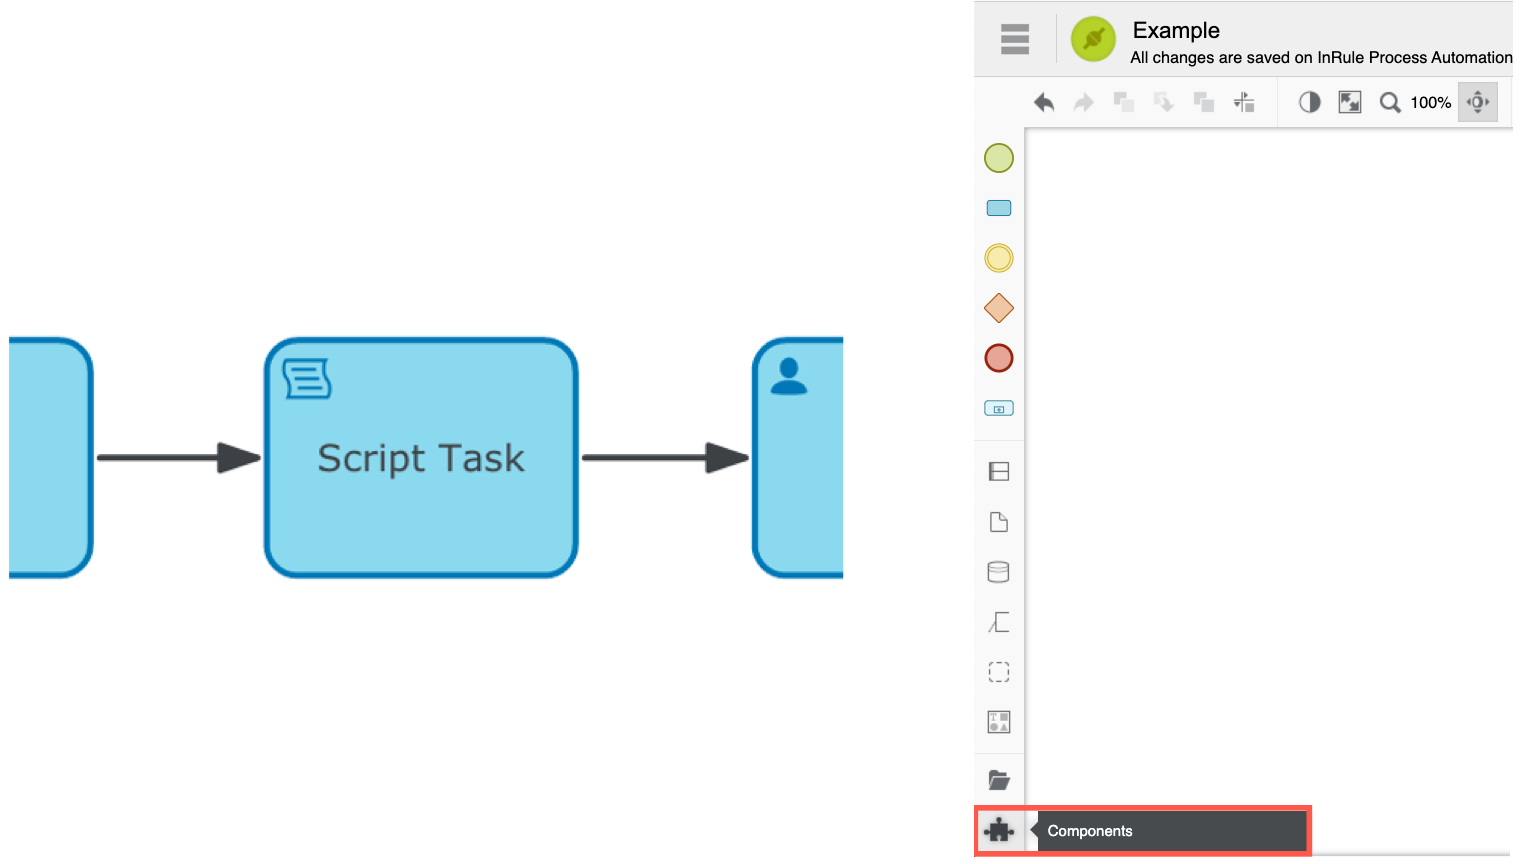Select the dashed group box icon
Image resolution: width=1539 pixels, height=864 pixels.
998,672
